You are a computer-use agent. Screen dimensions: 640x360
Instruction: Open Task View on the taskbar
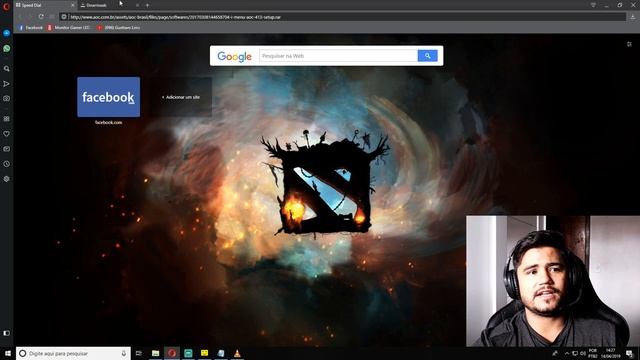(x=139, y=353)
